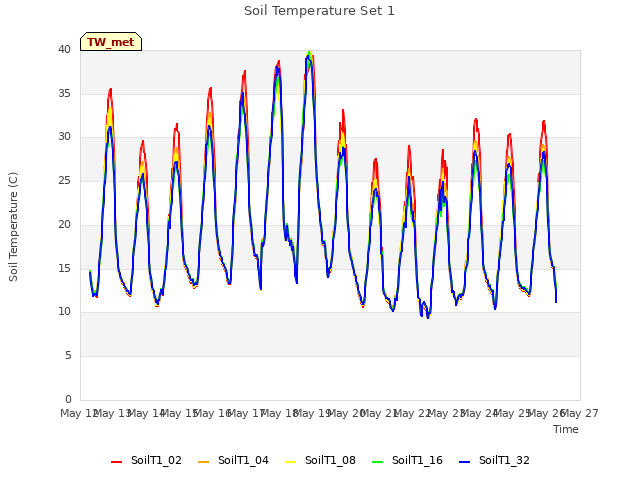Select the Time axis label
The width and height of the screenshot is (640, 480).
point(566,429)
